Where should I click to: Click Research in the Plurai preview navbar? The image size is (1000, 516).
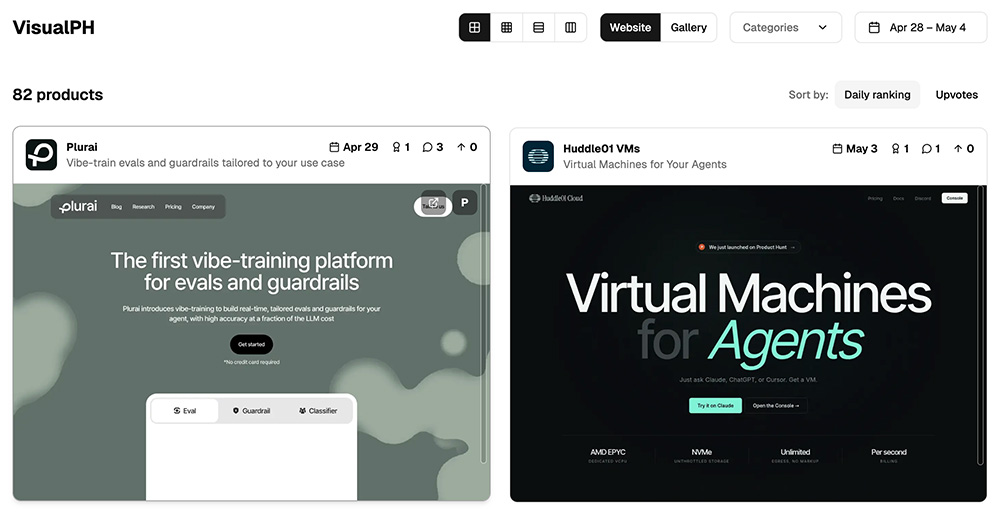[x=143, y=207]
